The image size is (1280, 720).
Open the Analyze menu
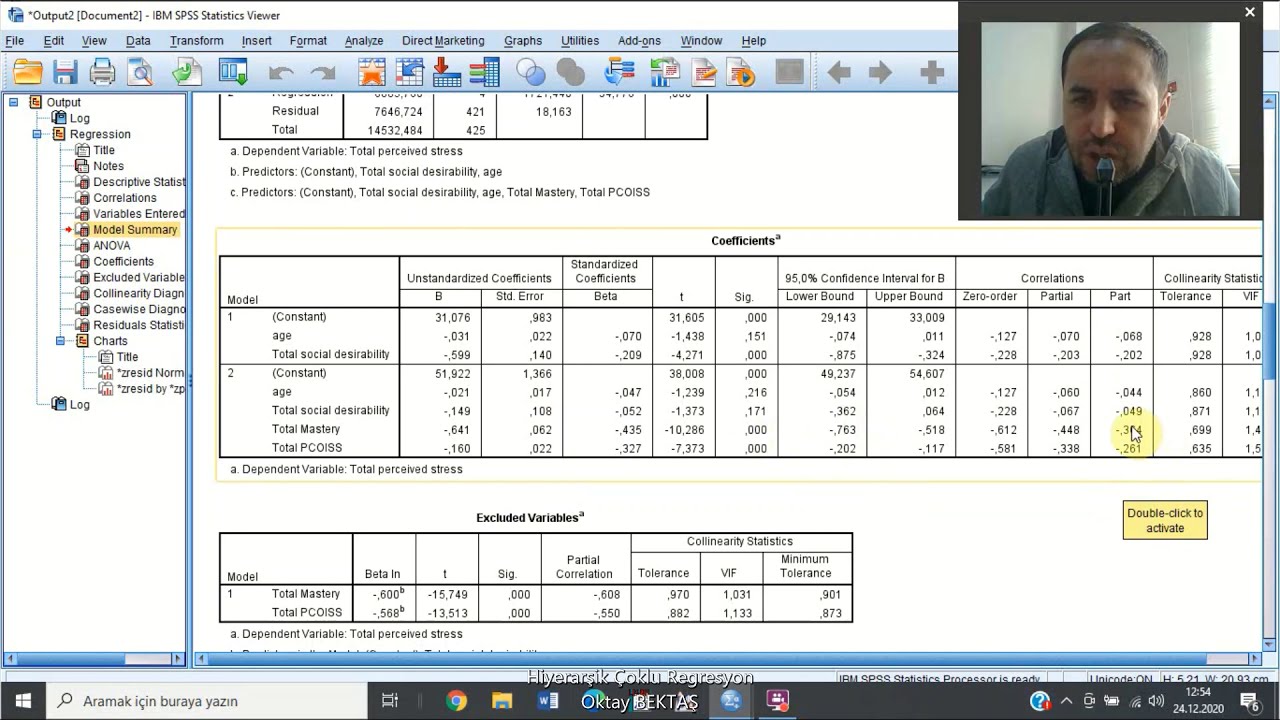click(364, 41)
